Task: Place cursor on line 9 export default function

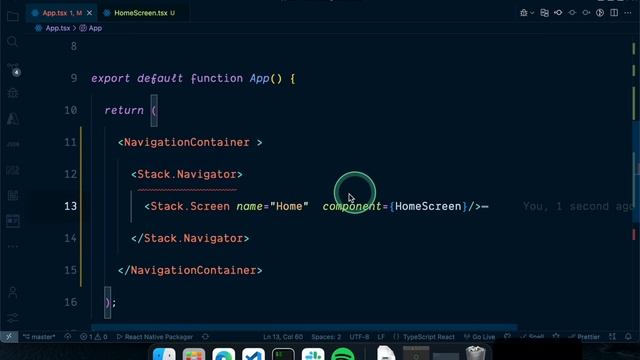Action: (193, 78)
